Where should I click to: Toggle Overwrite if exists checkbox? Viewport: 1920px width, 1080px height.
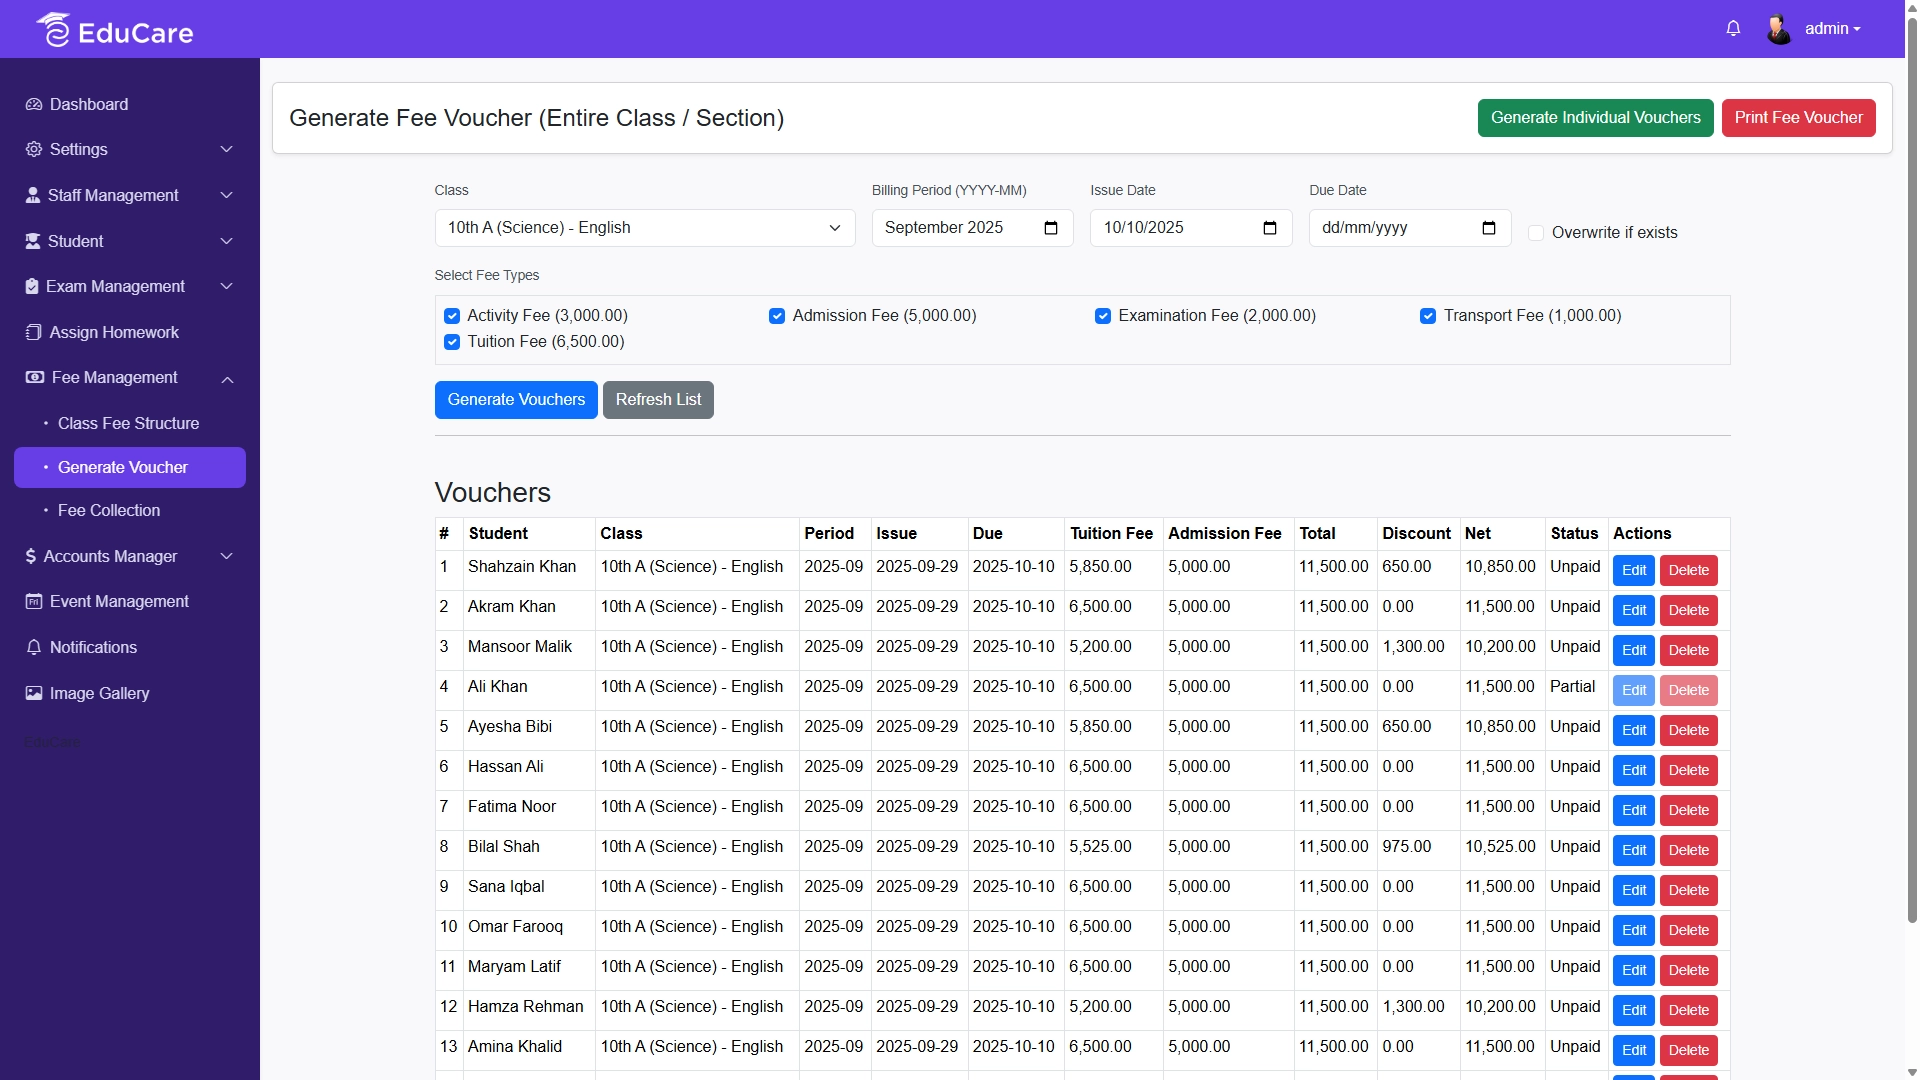pyautogui.click(x=1536, y=233)
